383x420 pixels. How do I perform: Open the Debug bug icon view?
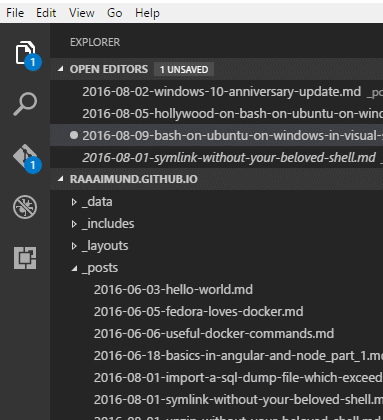(x=25, y=207)
